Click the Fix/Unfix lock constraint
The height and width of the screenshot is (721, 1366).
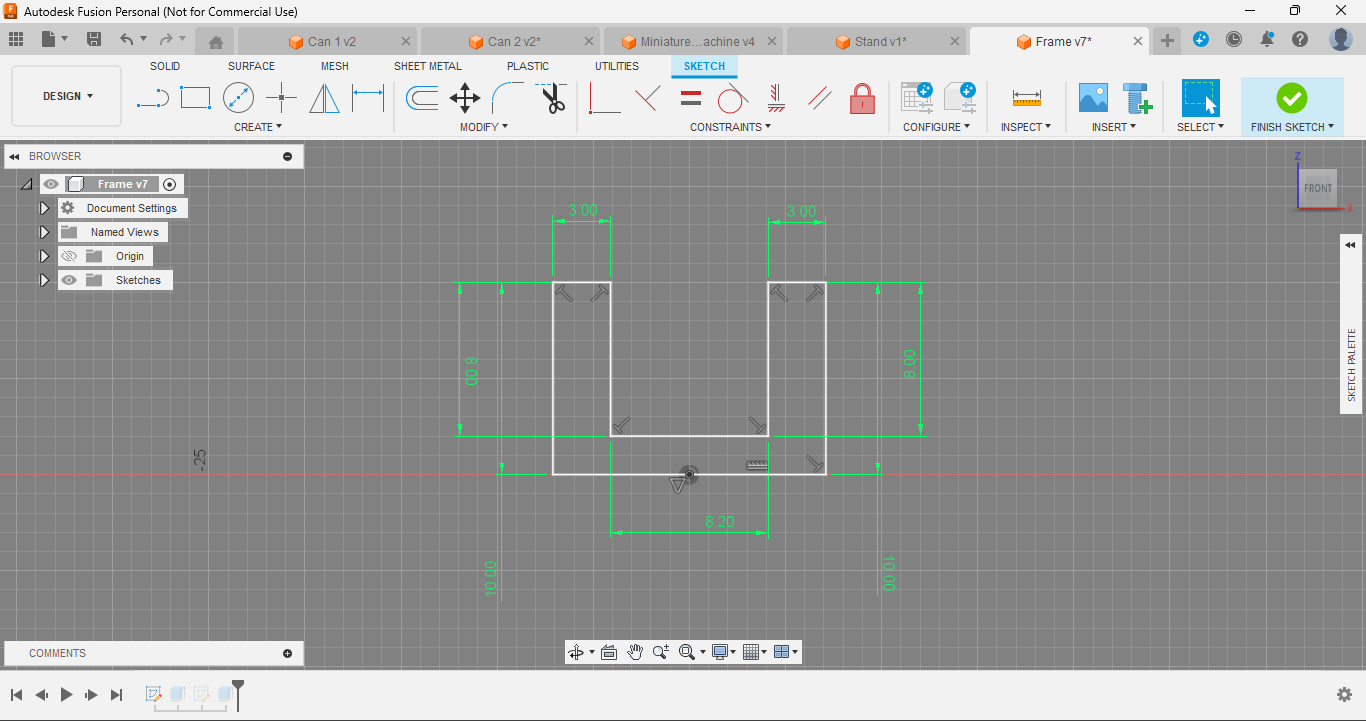[862, 98]
